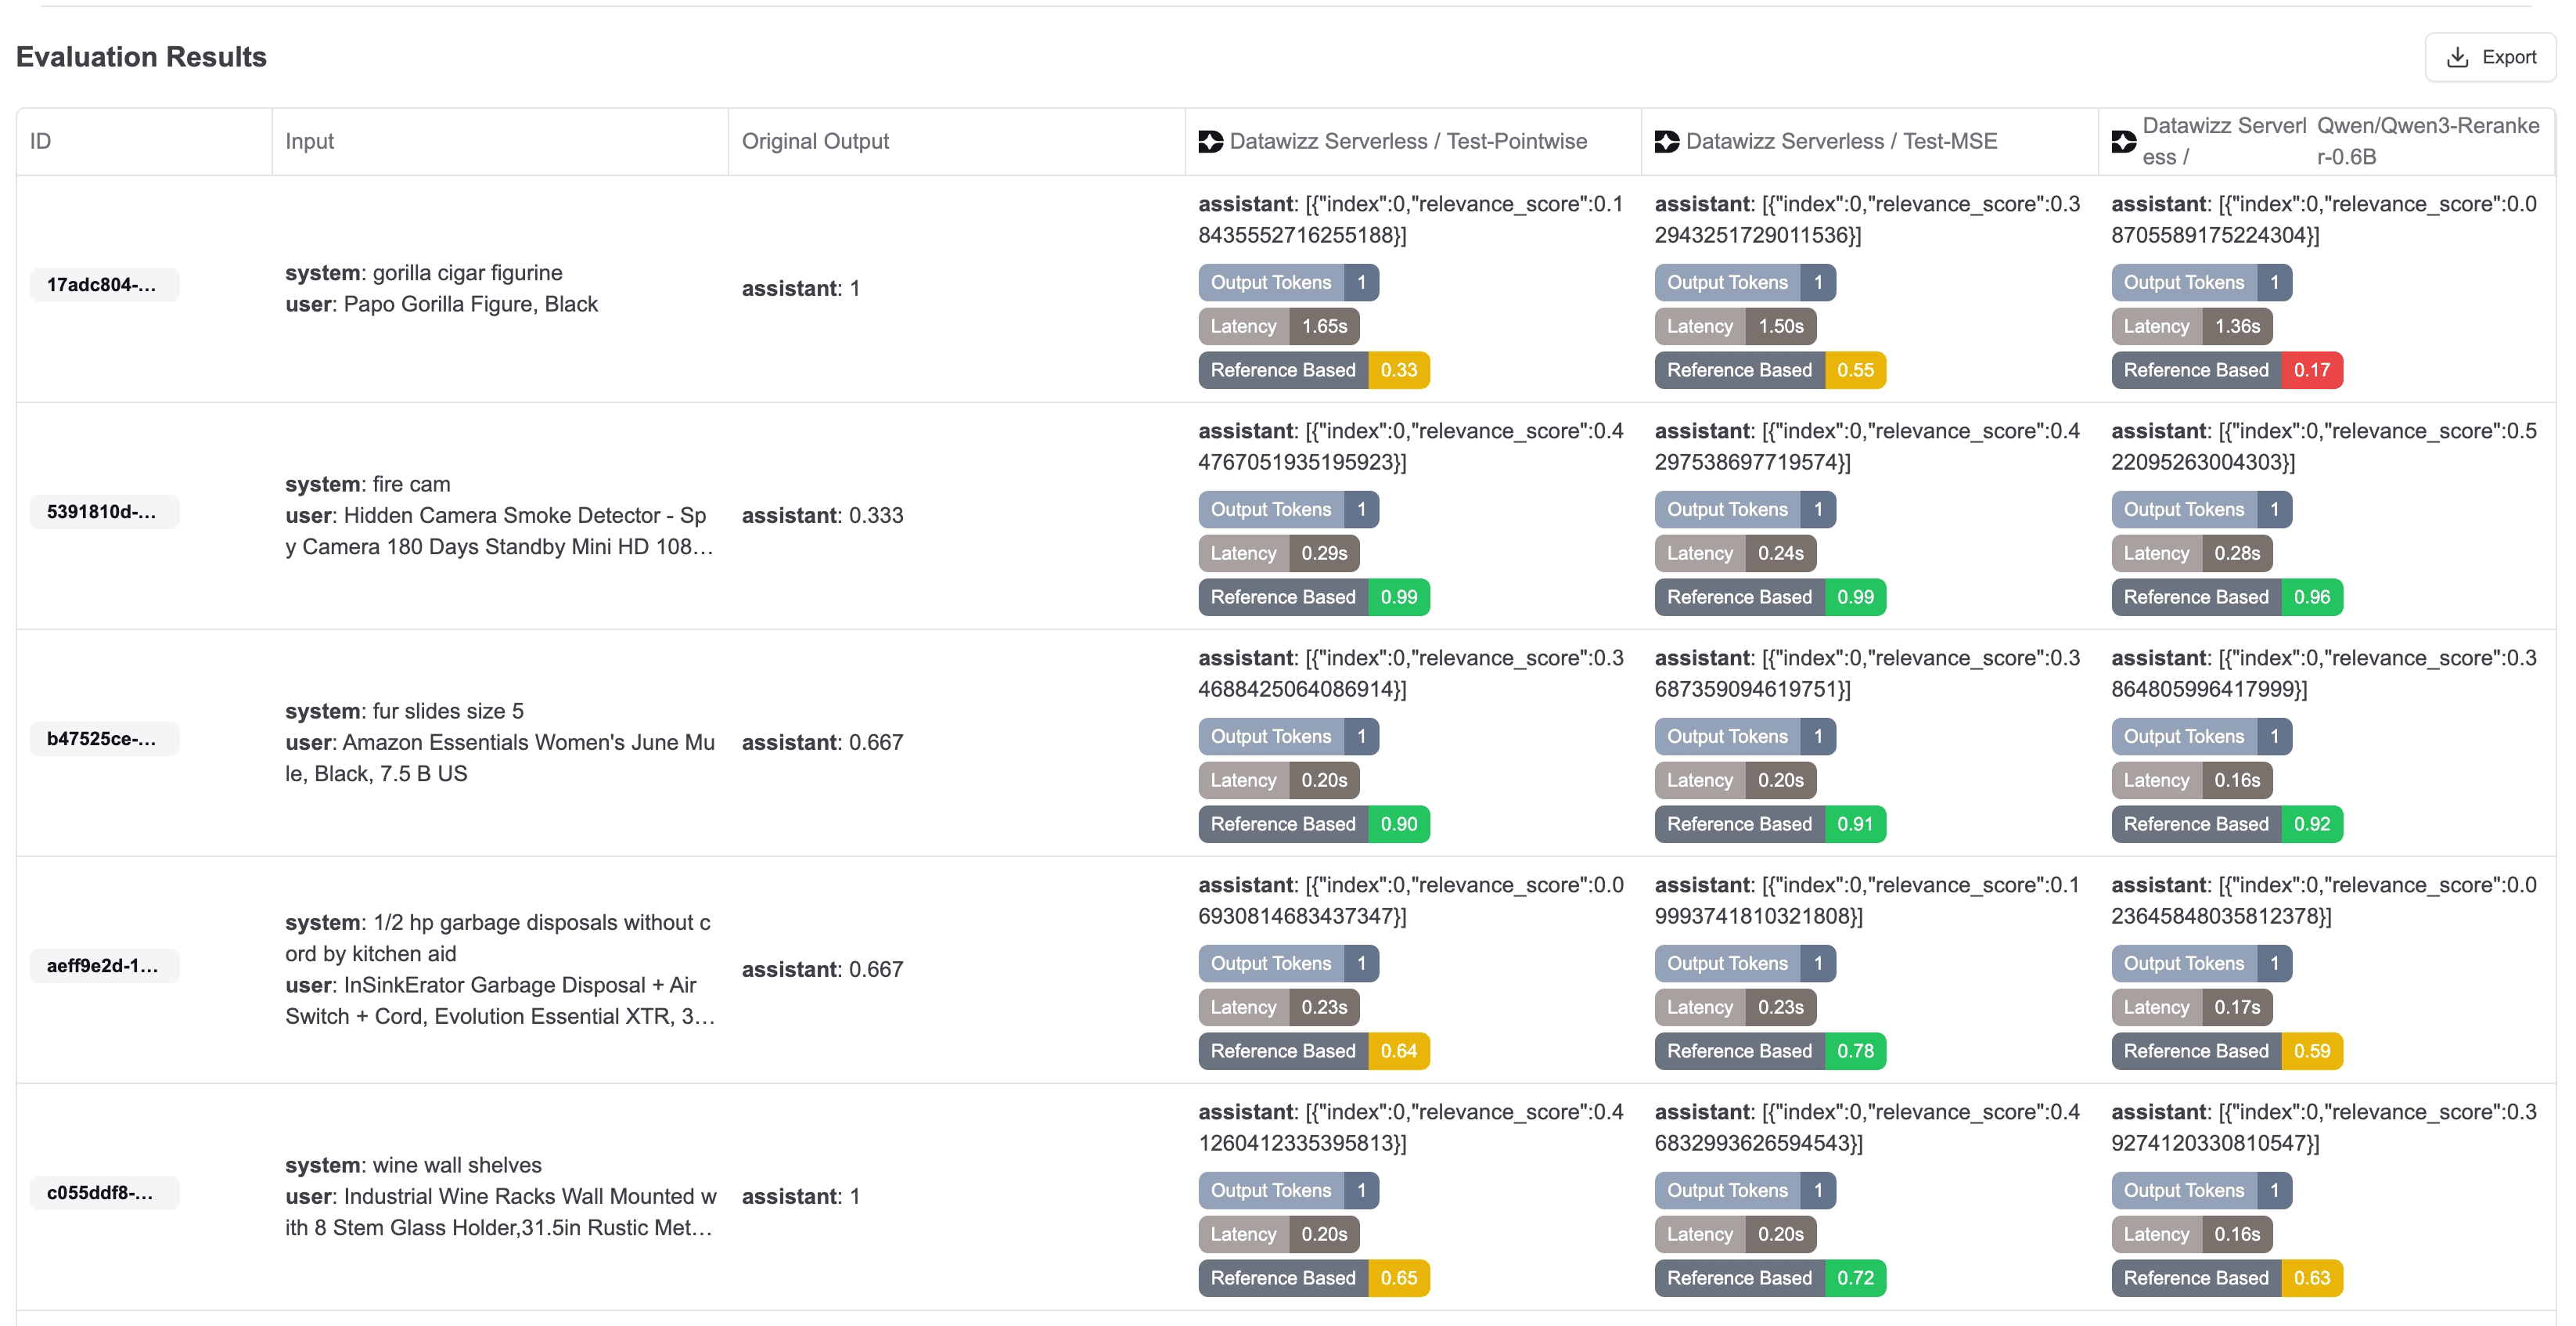Click Output Tokens badge in gorilla row Test-MSE
The width and height of the screenshot is (2576, 1326).
point(1744,283)
